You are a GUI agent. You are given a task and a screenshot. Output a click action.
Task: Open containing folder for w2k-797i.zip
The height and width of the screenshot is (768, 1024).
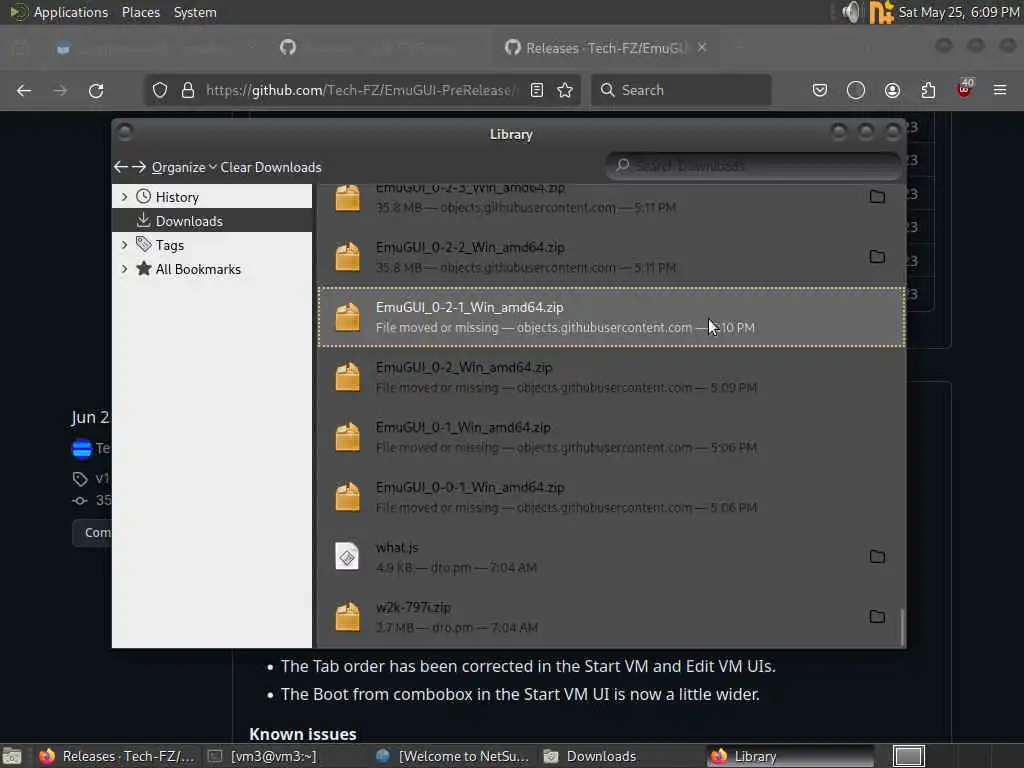point(877,616)
